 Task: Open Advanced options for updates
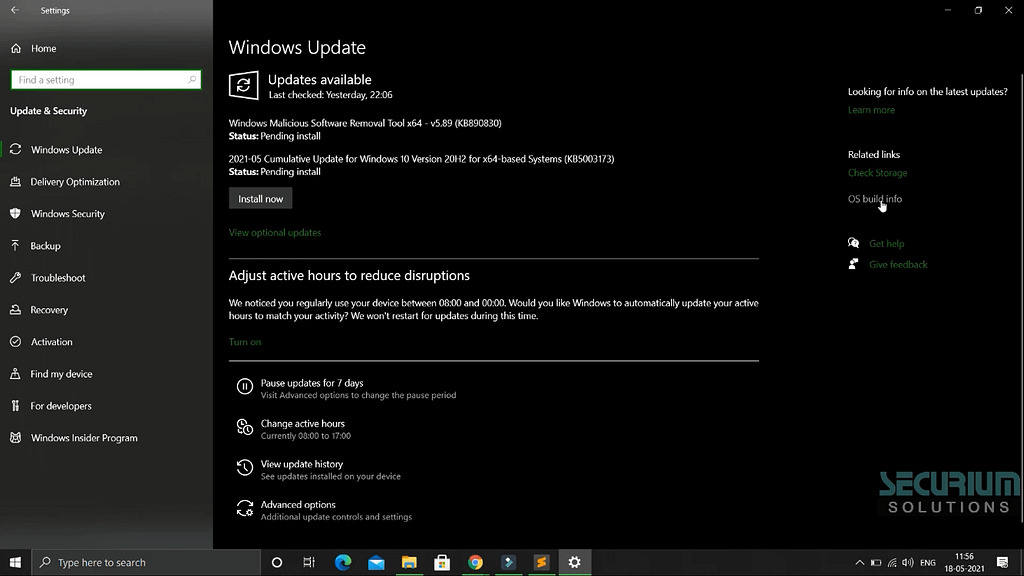click(298, 505)
